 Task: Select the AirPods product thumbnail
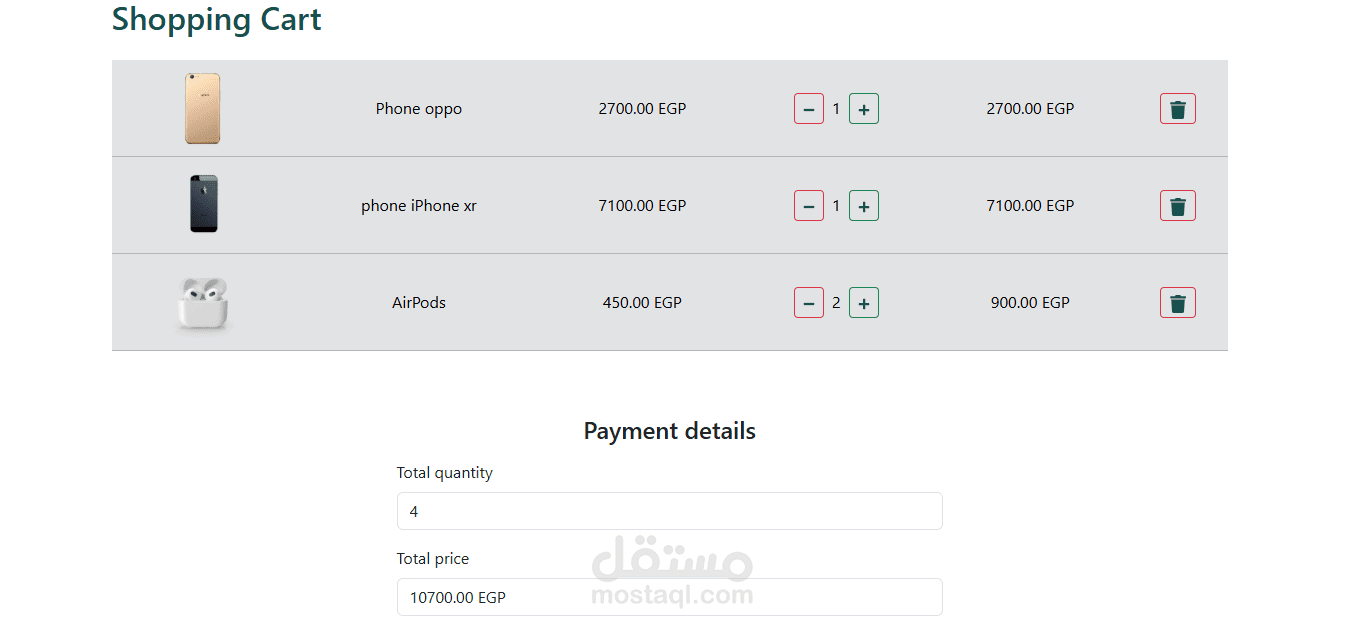click(203, 303)
